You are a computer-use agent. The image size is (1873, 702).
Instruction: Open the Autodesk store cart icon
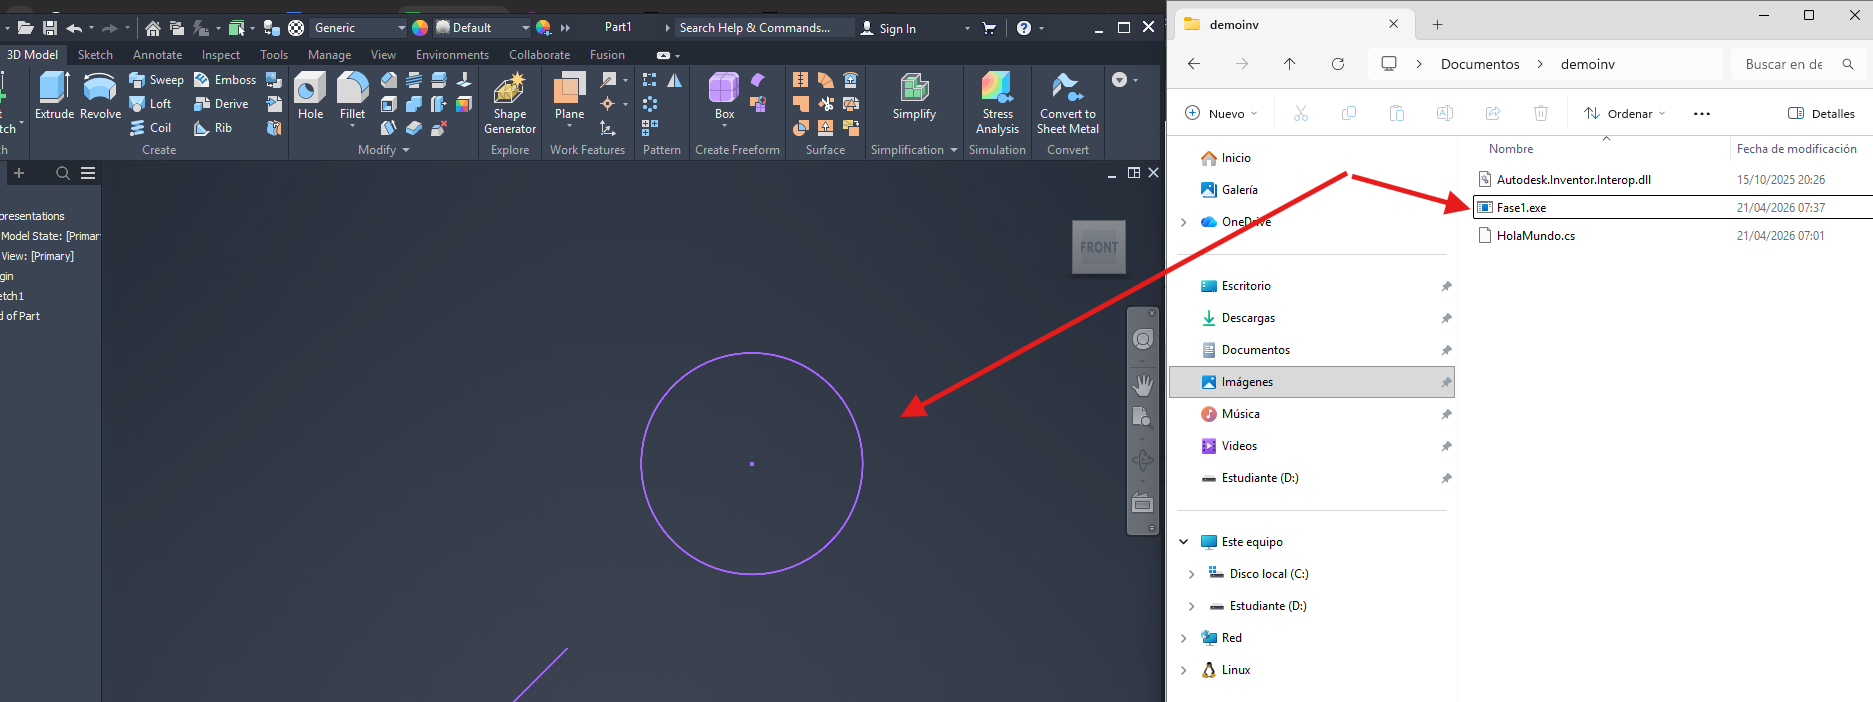(x=989, y=28)
